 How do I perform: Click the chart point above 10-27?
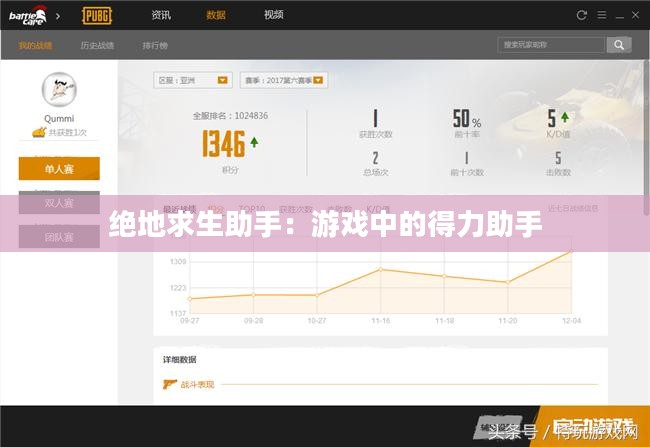[317, 295]
